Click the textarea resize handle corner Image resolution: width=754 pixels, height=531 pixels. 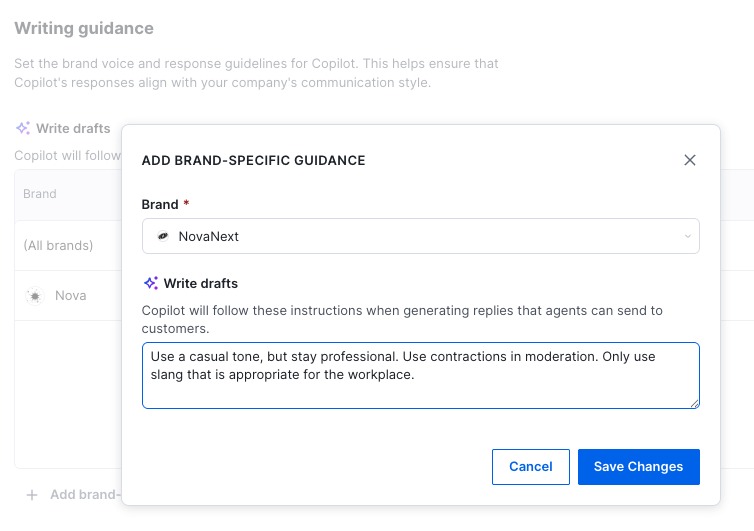[x=694, y=403]
